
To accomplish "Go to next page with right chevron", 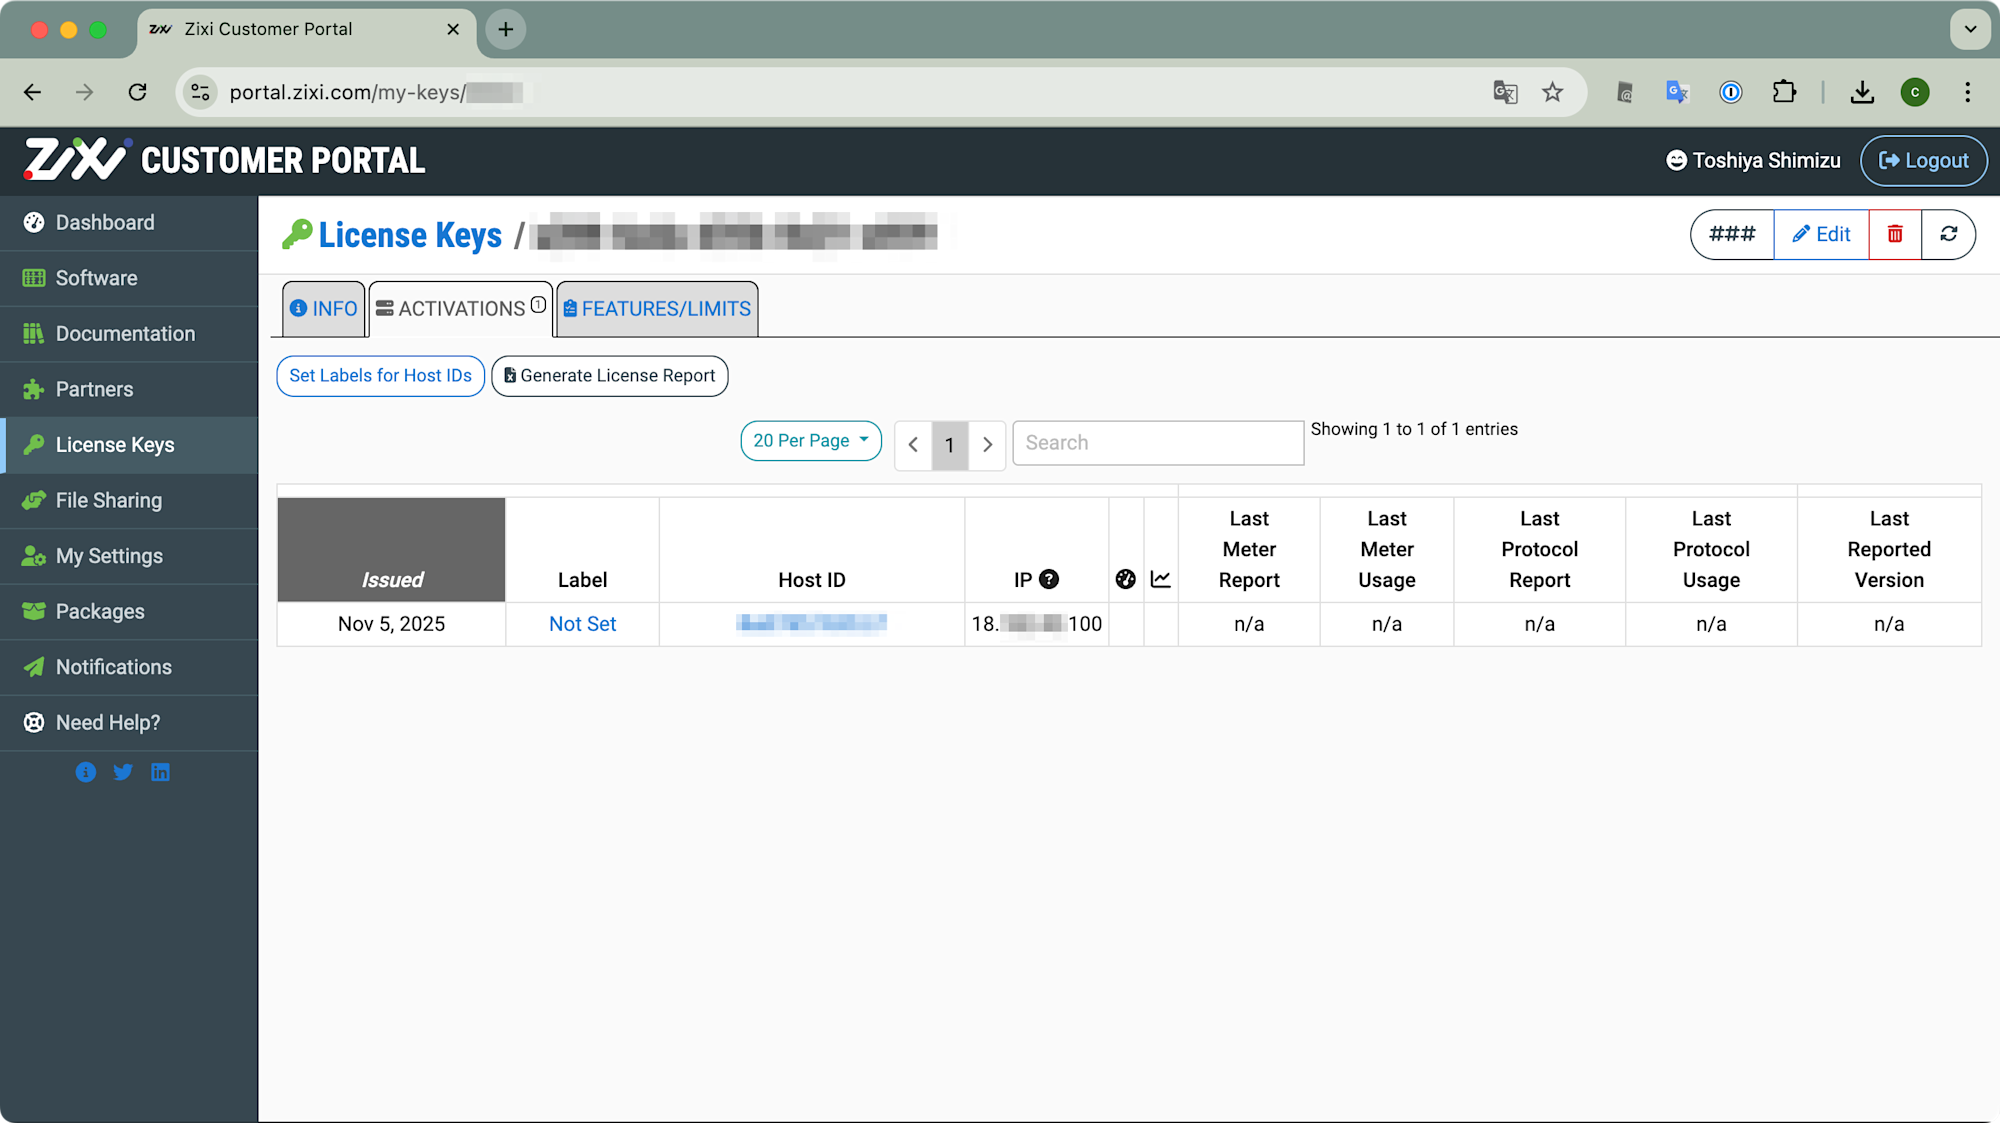I will (x=987, y=445).
